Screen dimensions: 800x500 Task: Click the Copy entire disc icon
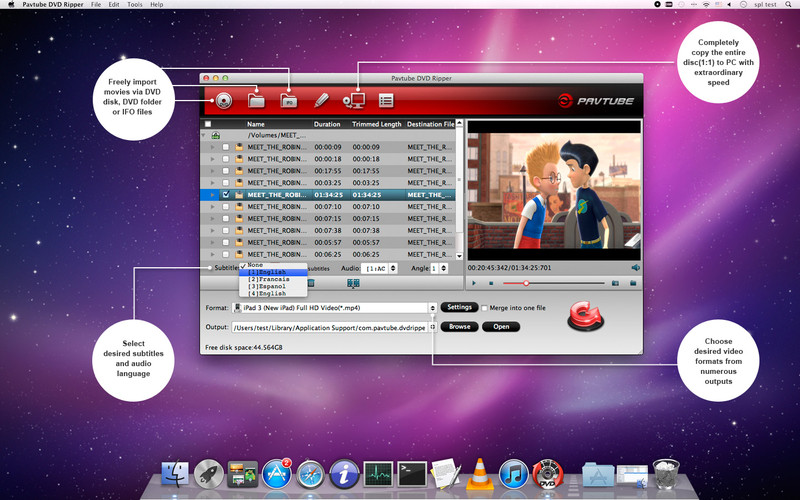point(354,101)
